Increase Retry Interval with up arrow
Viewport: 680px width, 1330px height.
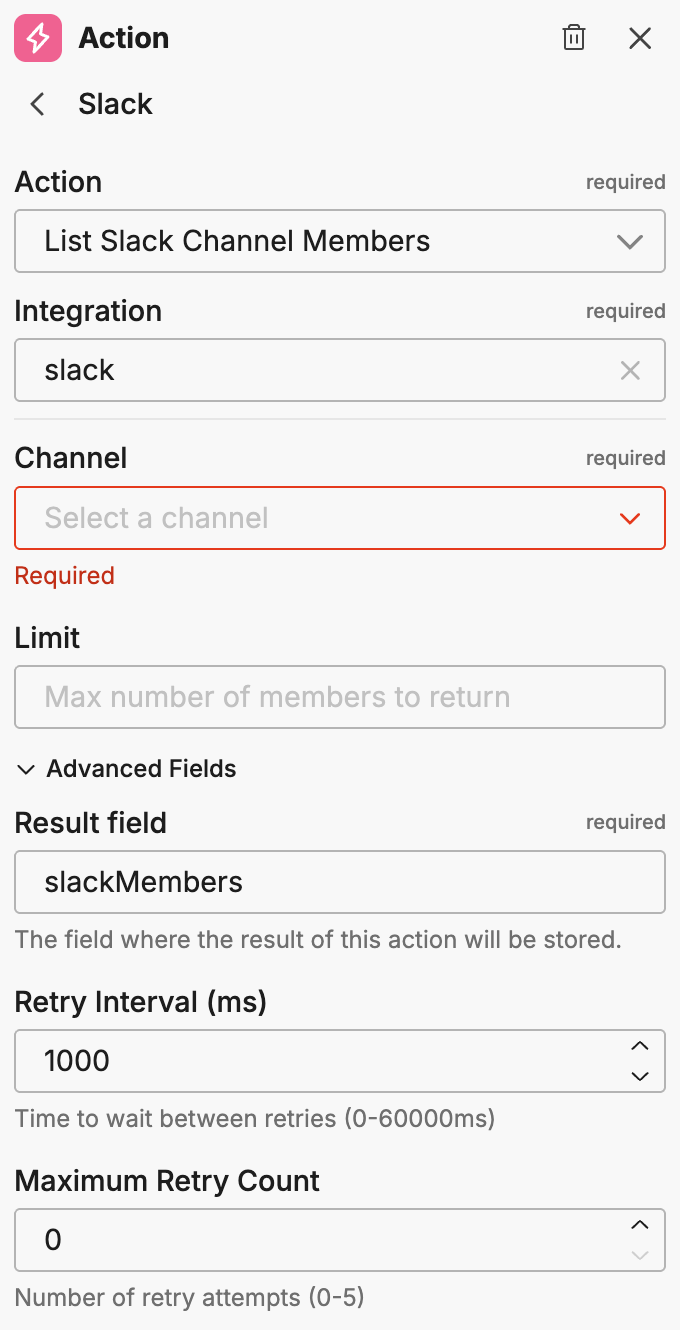coord(640,1047)
